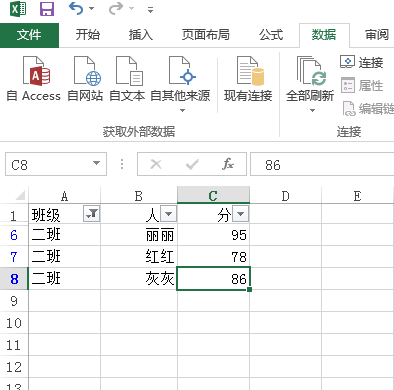This screenshot has width=394, height=390.
Task: Open the 连接 connections button
Action: coord(362,62)
